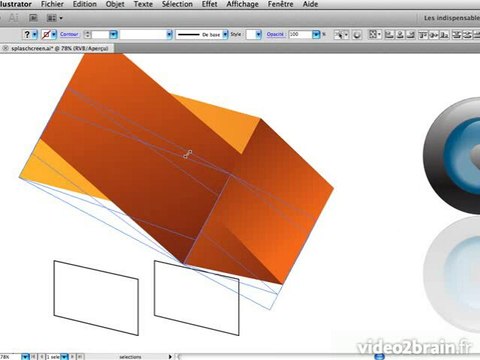Select the blue glossy button artwork

pyautogui.click(x=453, y=156)
